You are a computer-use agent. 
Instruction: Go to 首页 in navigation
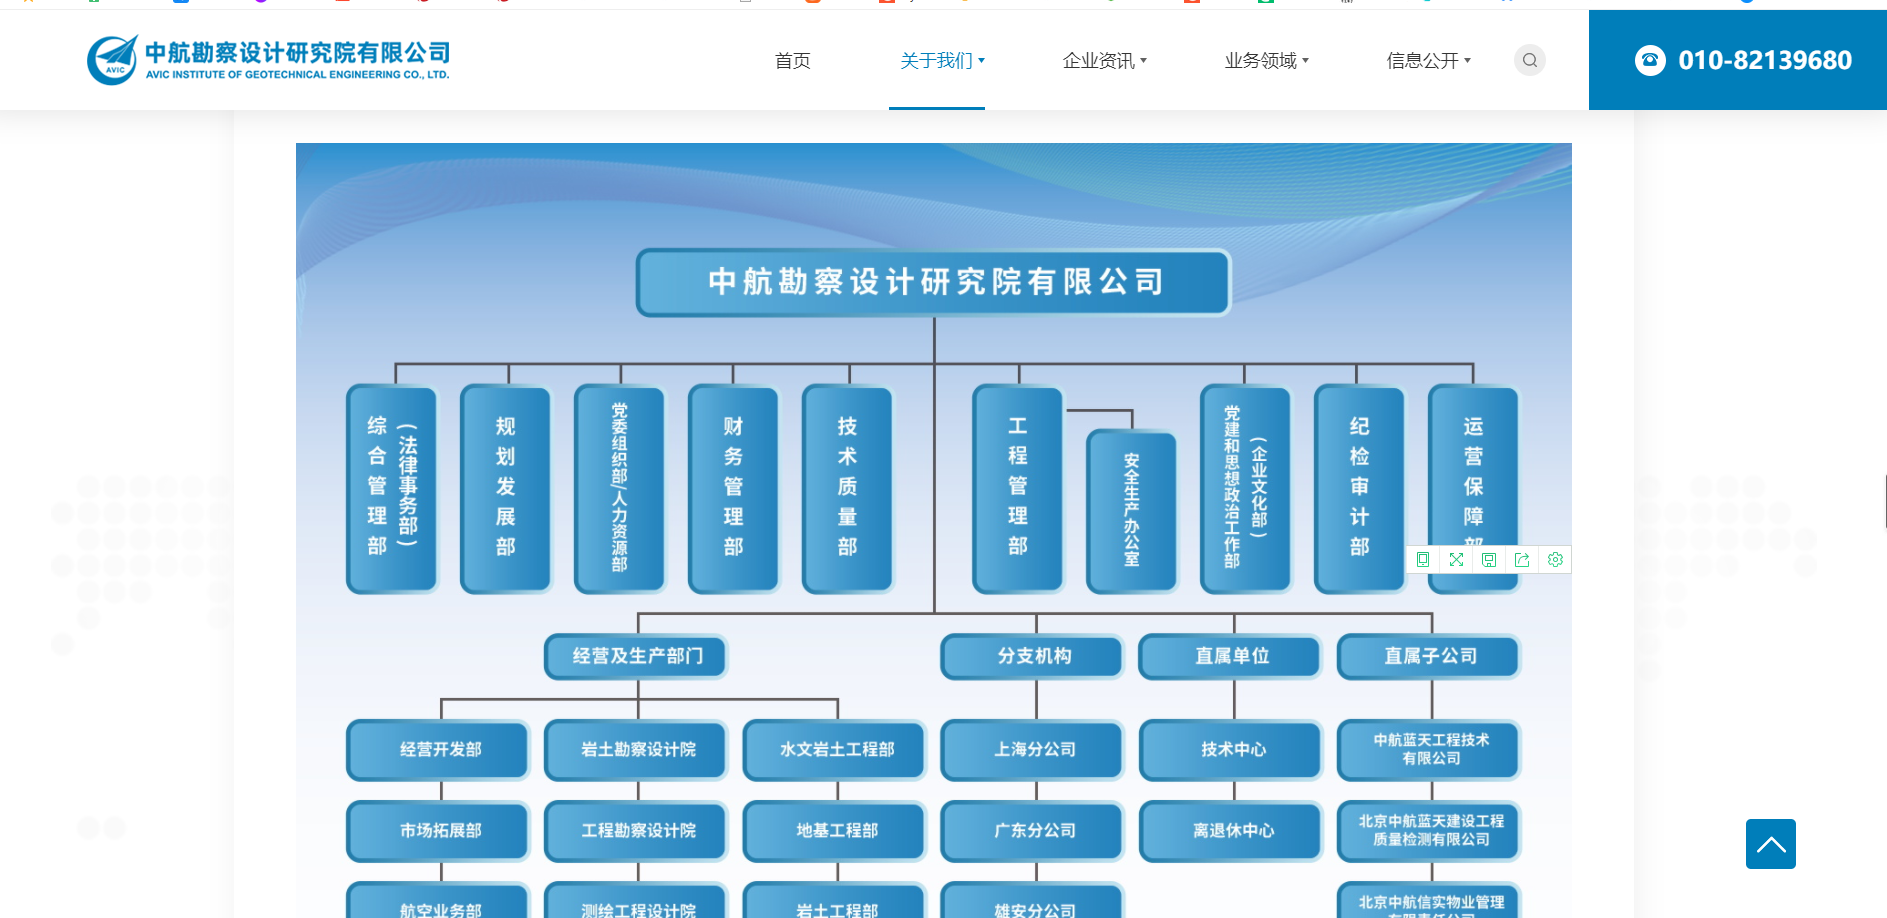tap(793, 61)
